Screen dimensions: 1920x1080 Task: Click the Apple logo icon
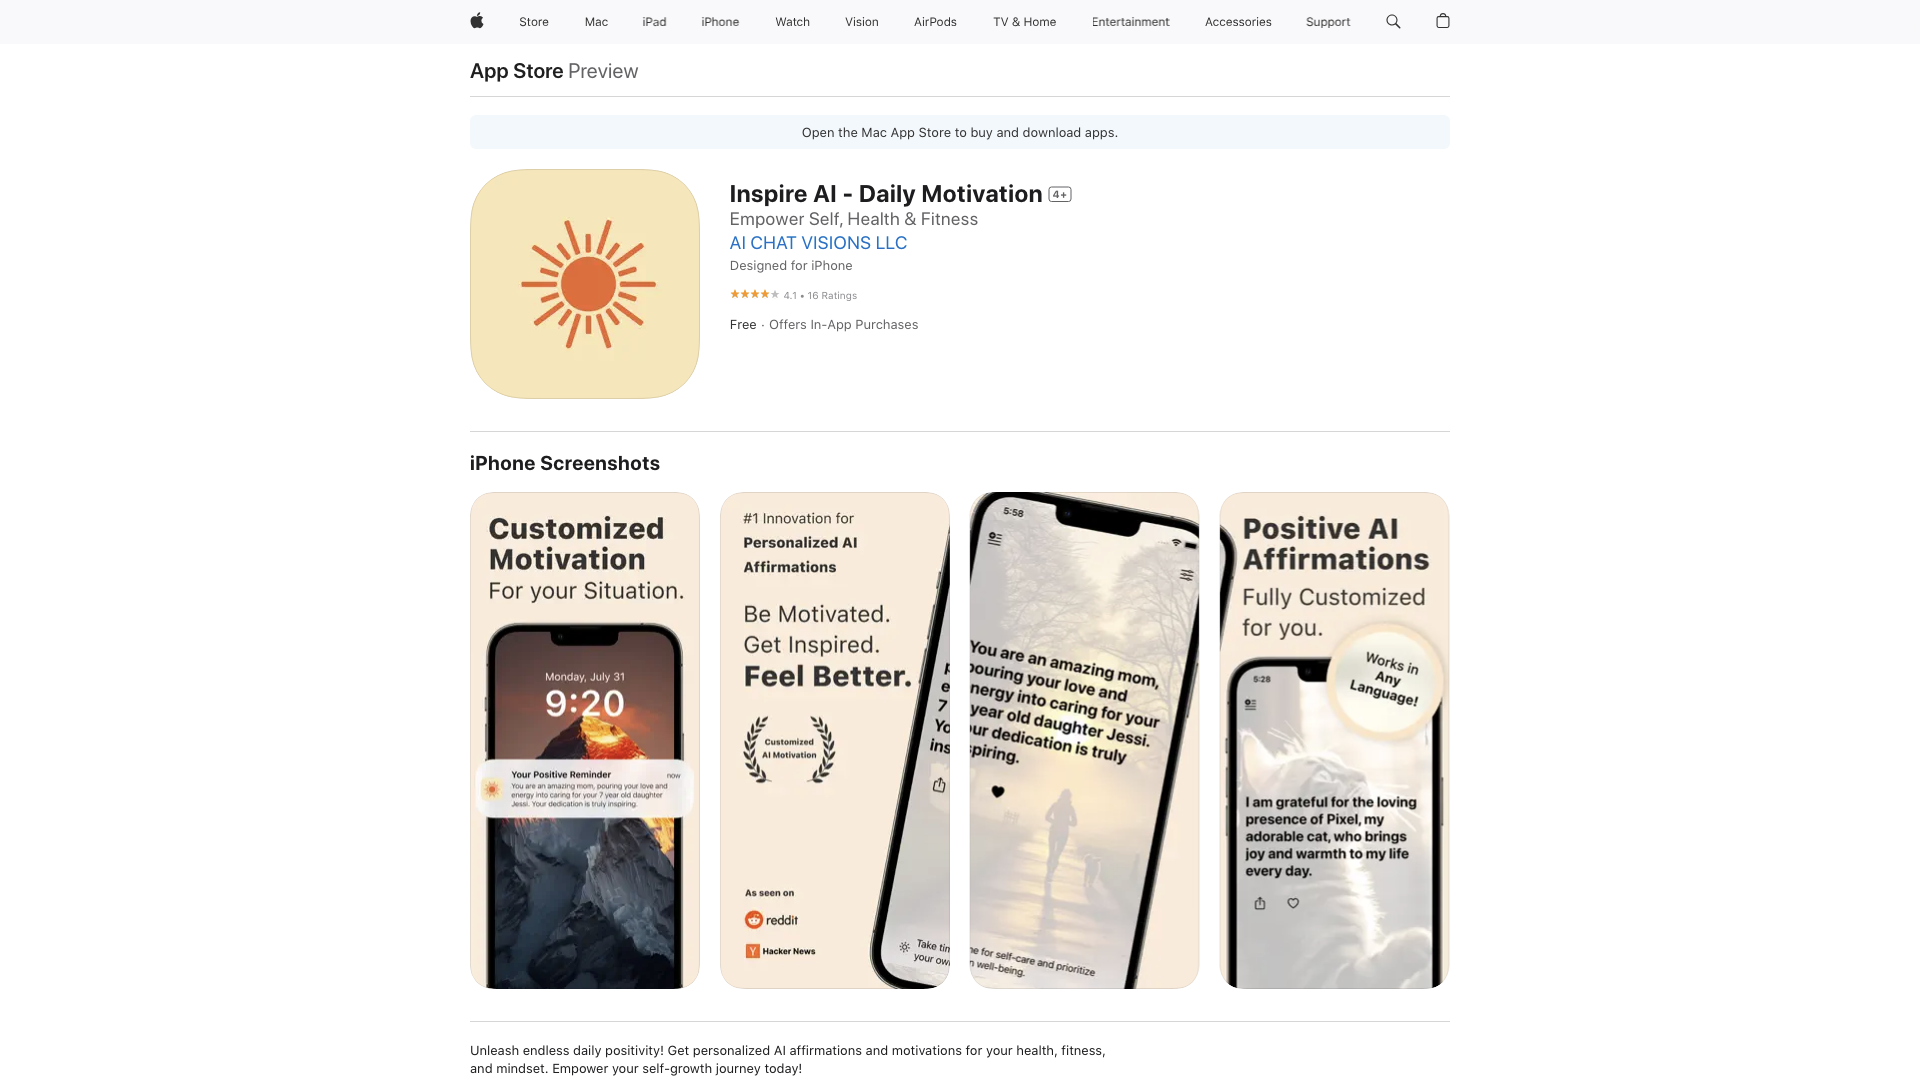(x=477, y=22)
